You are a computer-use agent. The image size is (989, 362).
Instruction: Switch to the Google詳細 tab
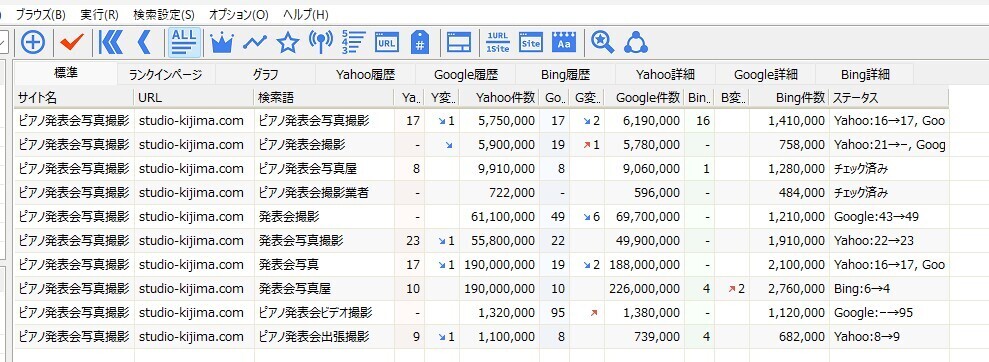(766, 74)
